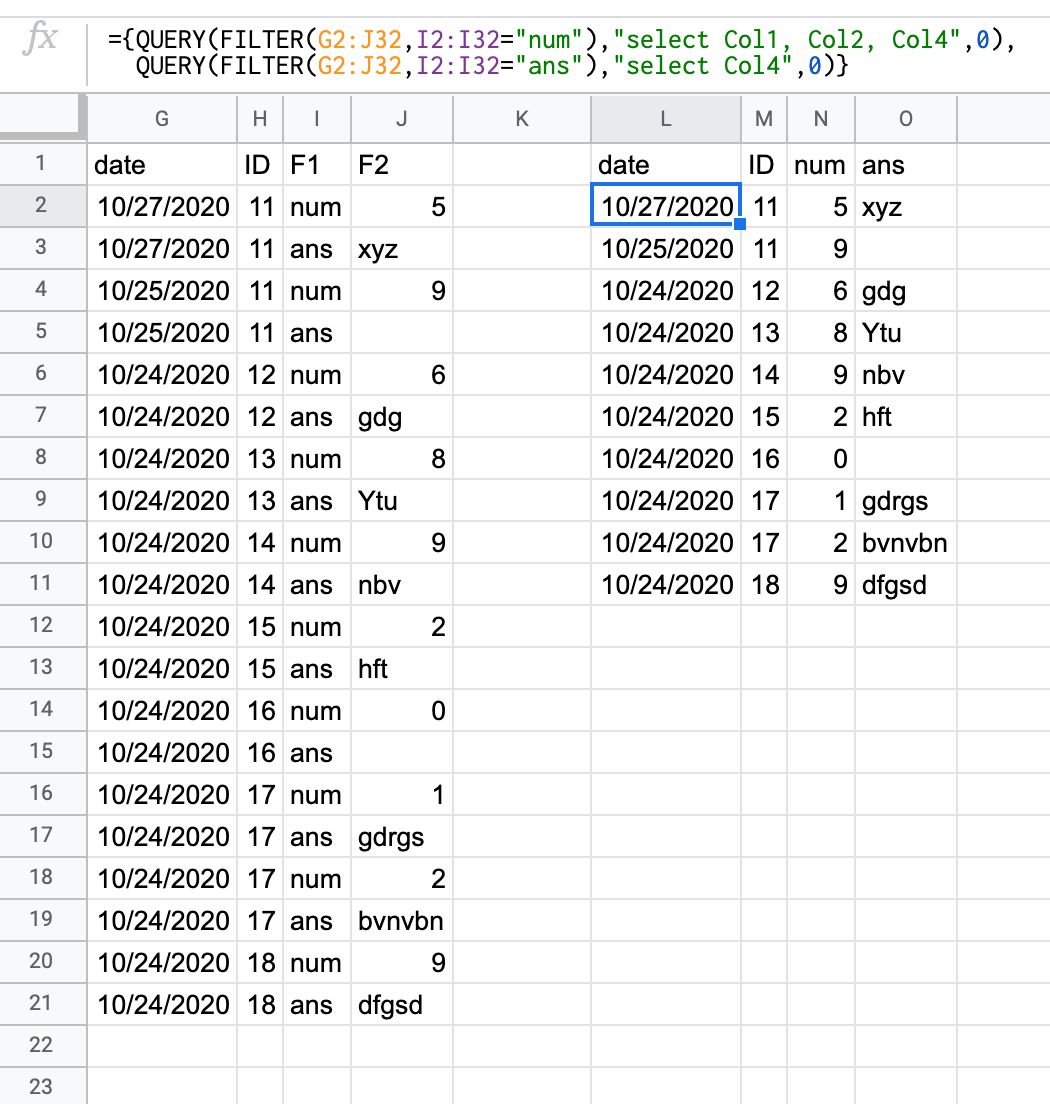Select the active cell L2 10/27/2020
Viewport: 1050px width, 1104px height.
[665, 206]
